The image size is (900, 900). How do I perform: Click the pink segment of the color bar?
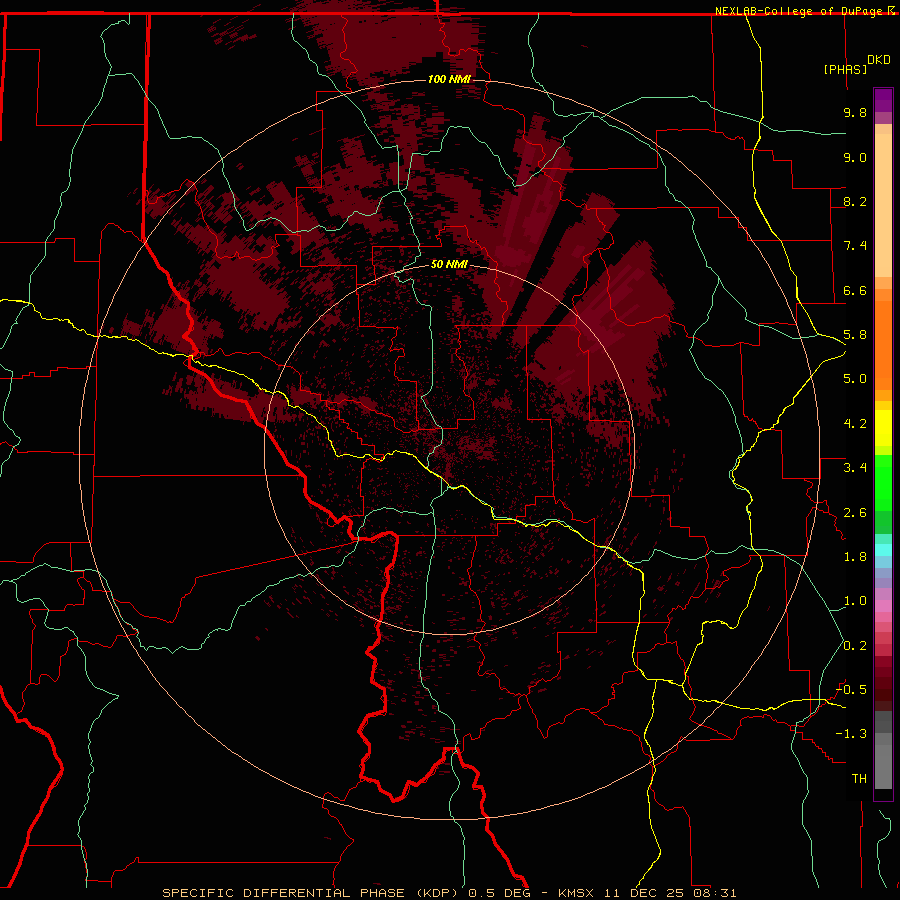tap(883, 606)
